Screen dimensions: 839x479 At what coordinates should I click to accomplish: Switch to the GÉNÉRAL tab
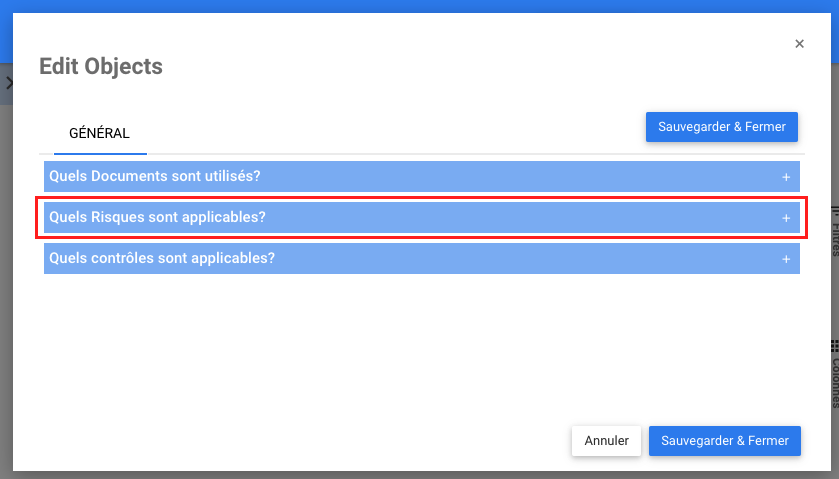tap(99, 133)
